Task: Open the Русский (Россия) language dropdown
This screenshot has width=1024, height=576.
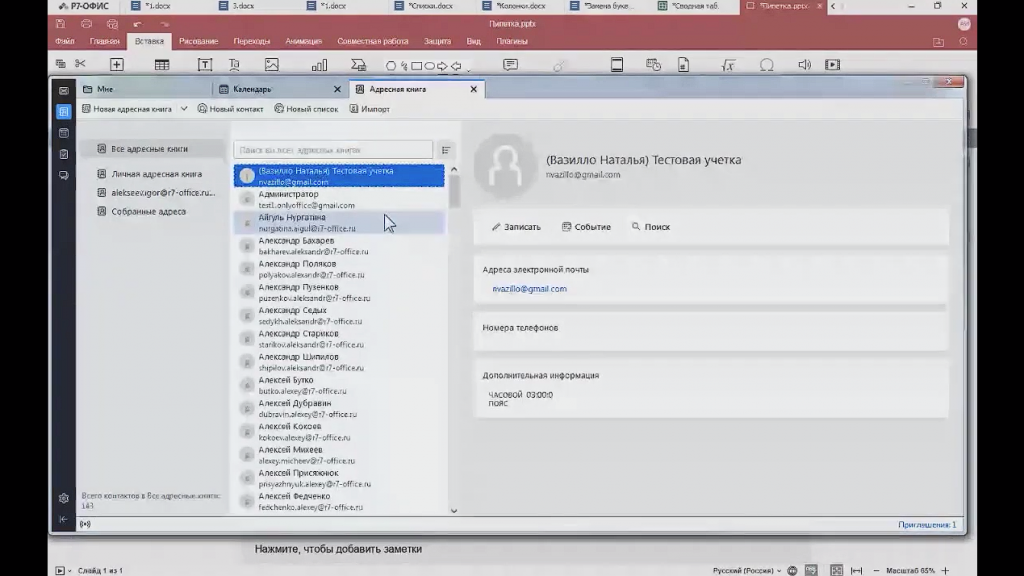Action: pyautogui.click(x=746, y=570)
